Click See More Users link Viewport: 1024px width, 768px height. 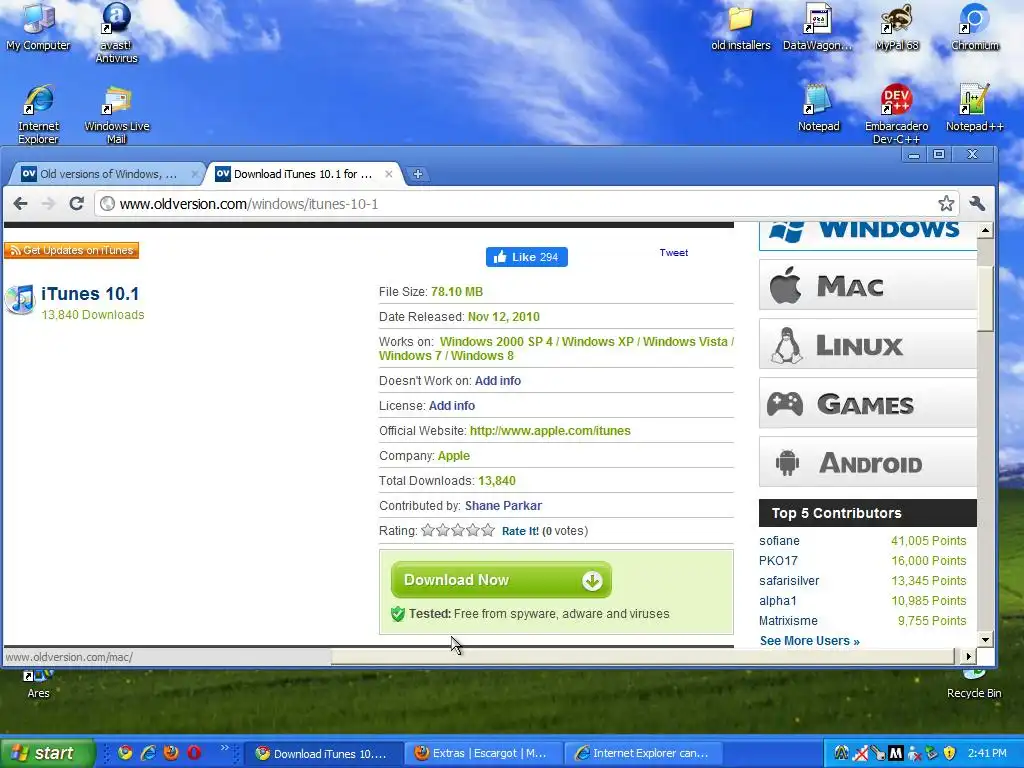(x=810, y=641)
